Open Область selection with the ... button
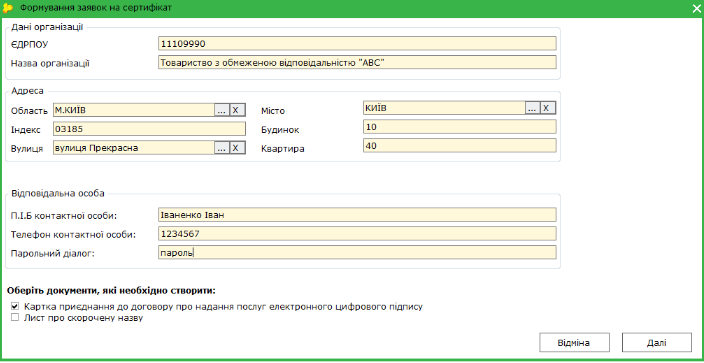 [x=222, y=110]
